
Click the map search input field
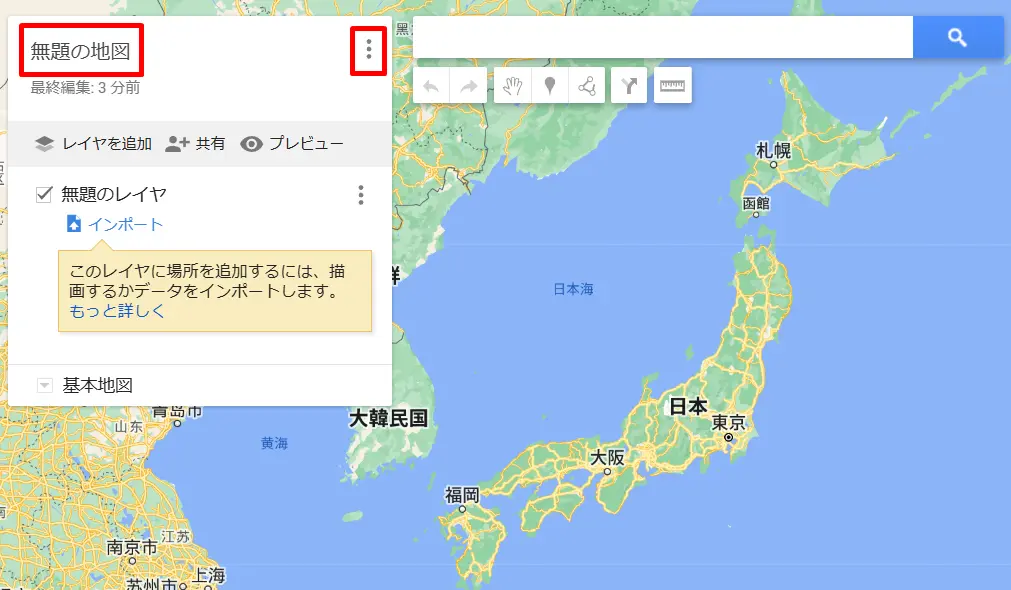point(663,37)
